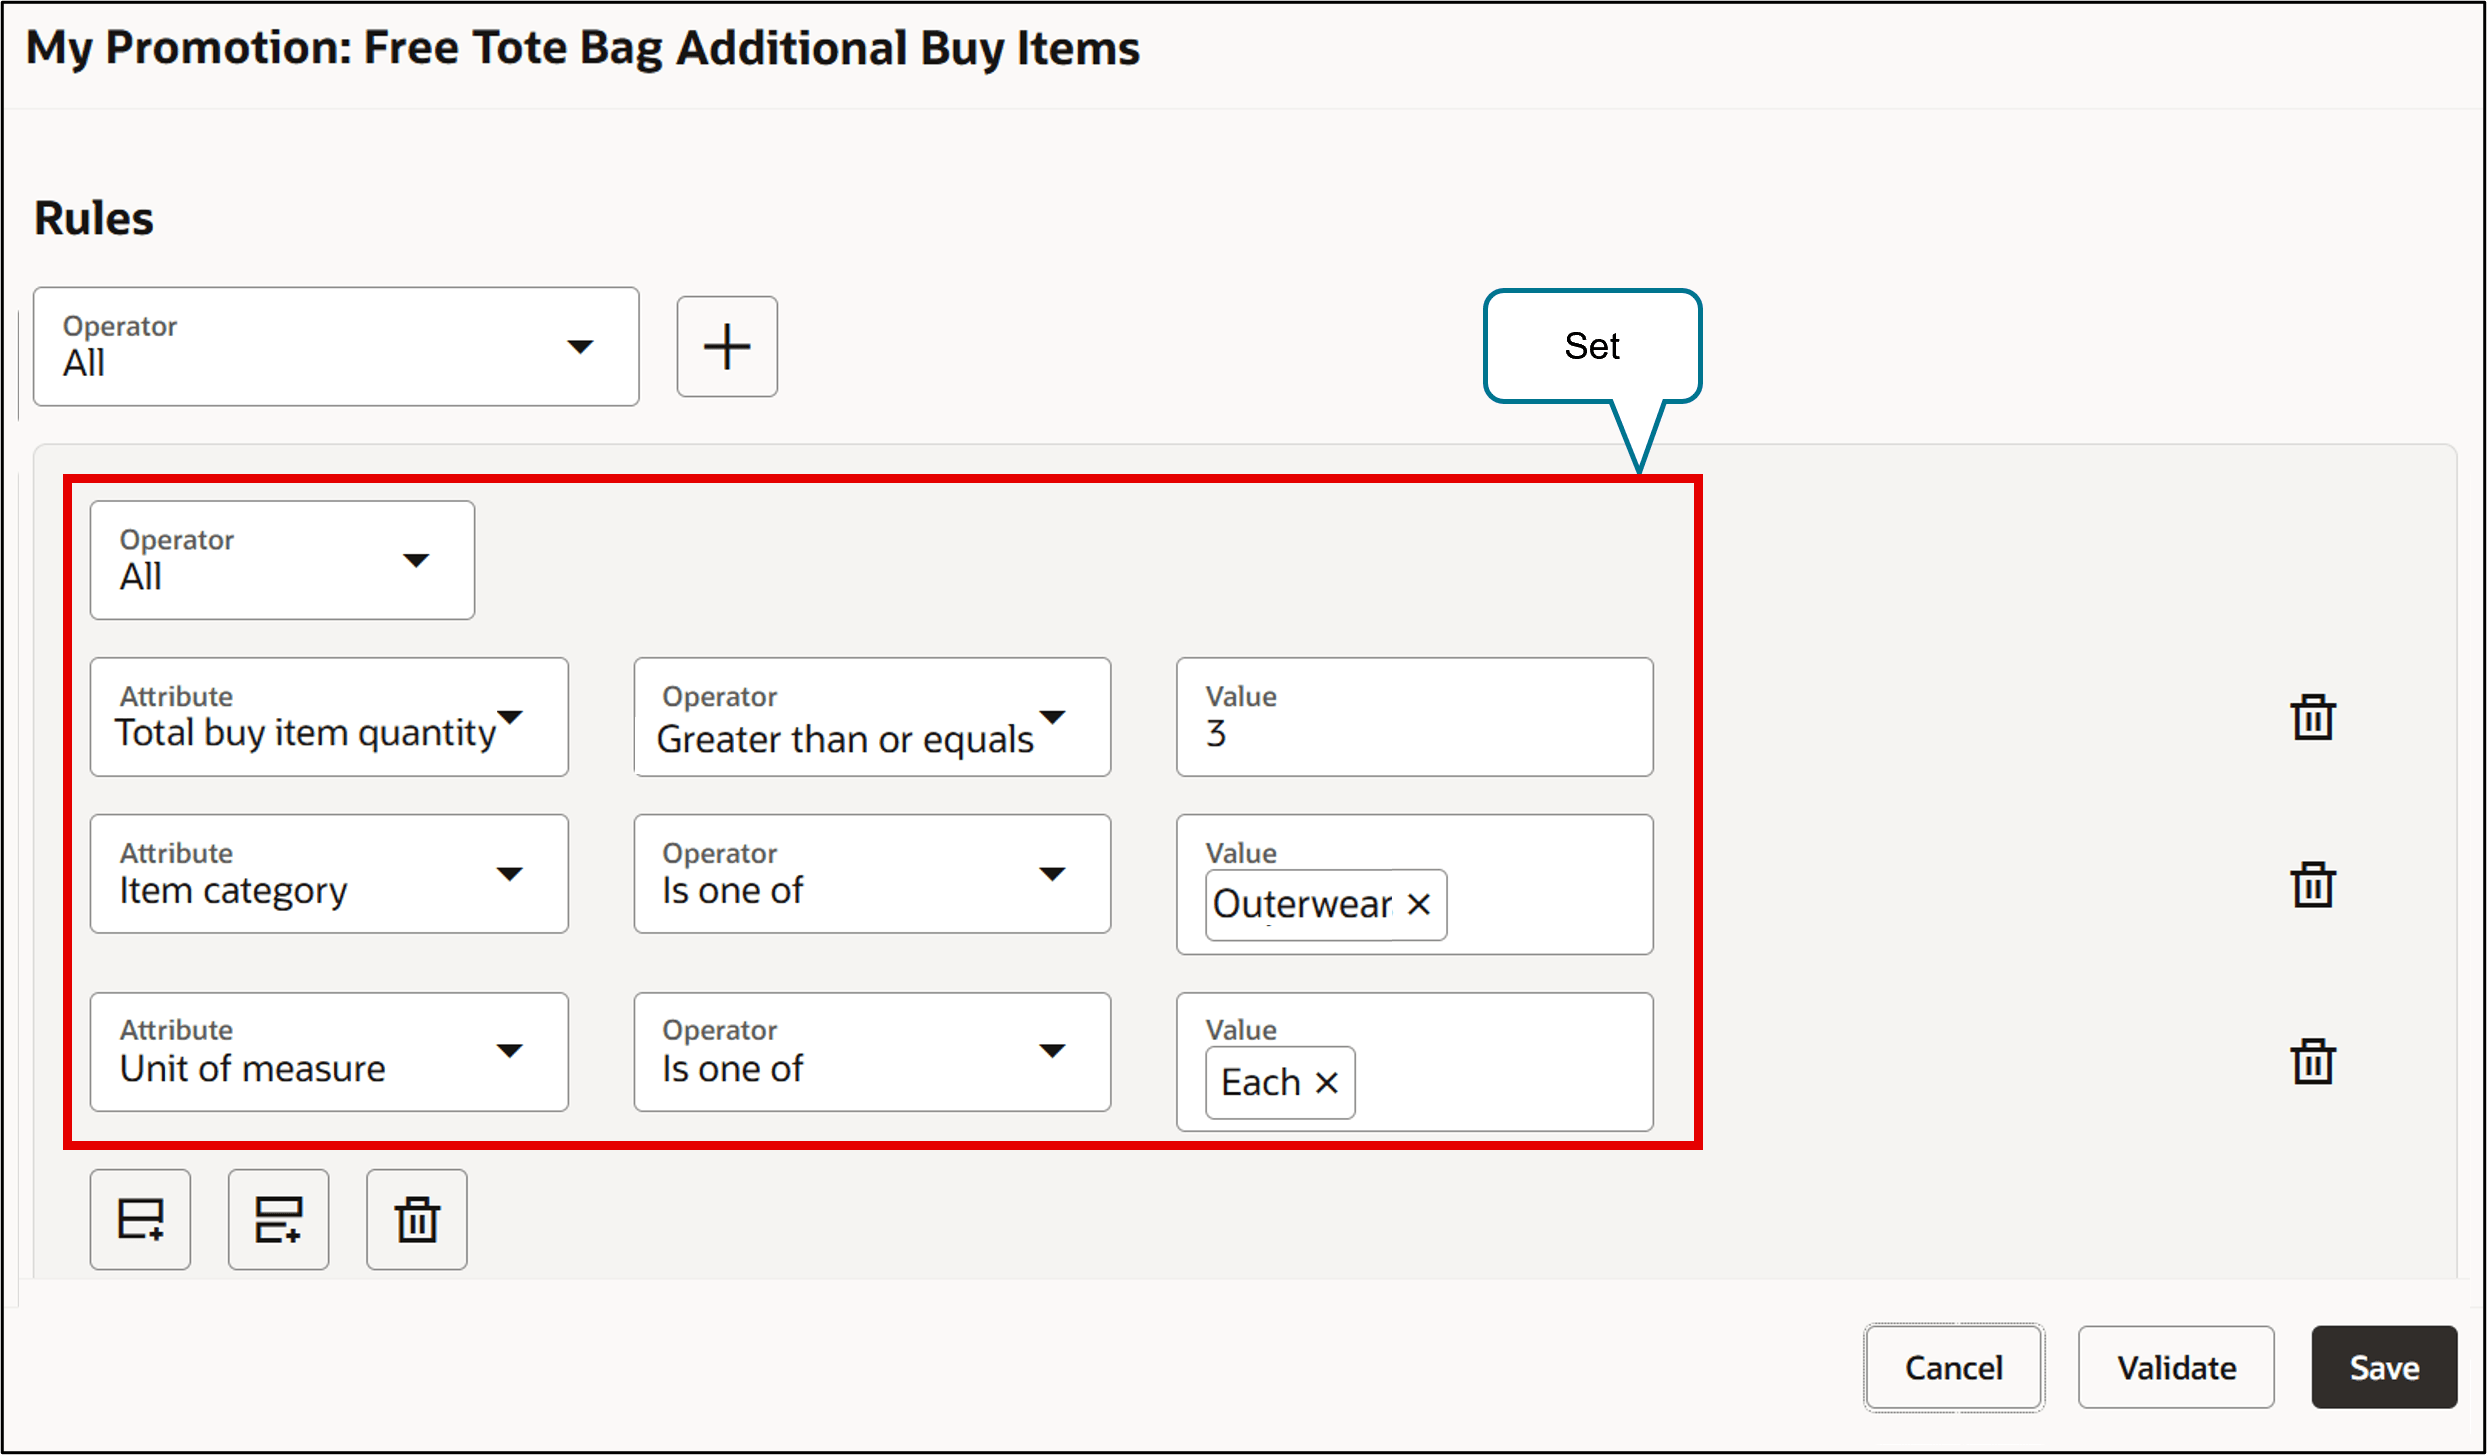
Task: Expand the Item category attribute dropdown
Action: tap(329, 874)
